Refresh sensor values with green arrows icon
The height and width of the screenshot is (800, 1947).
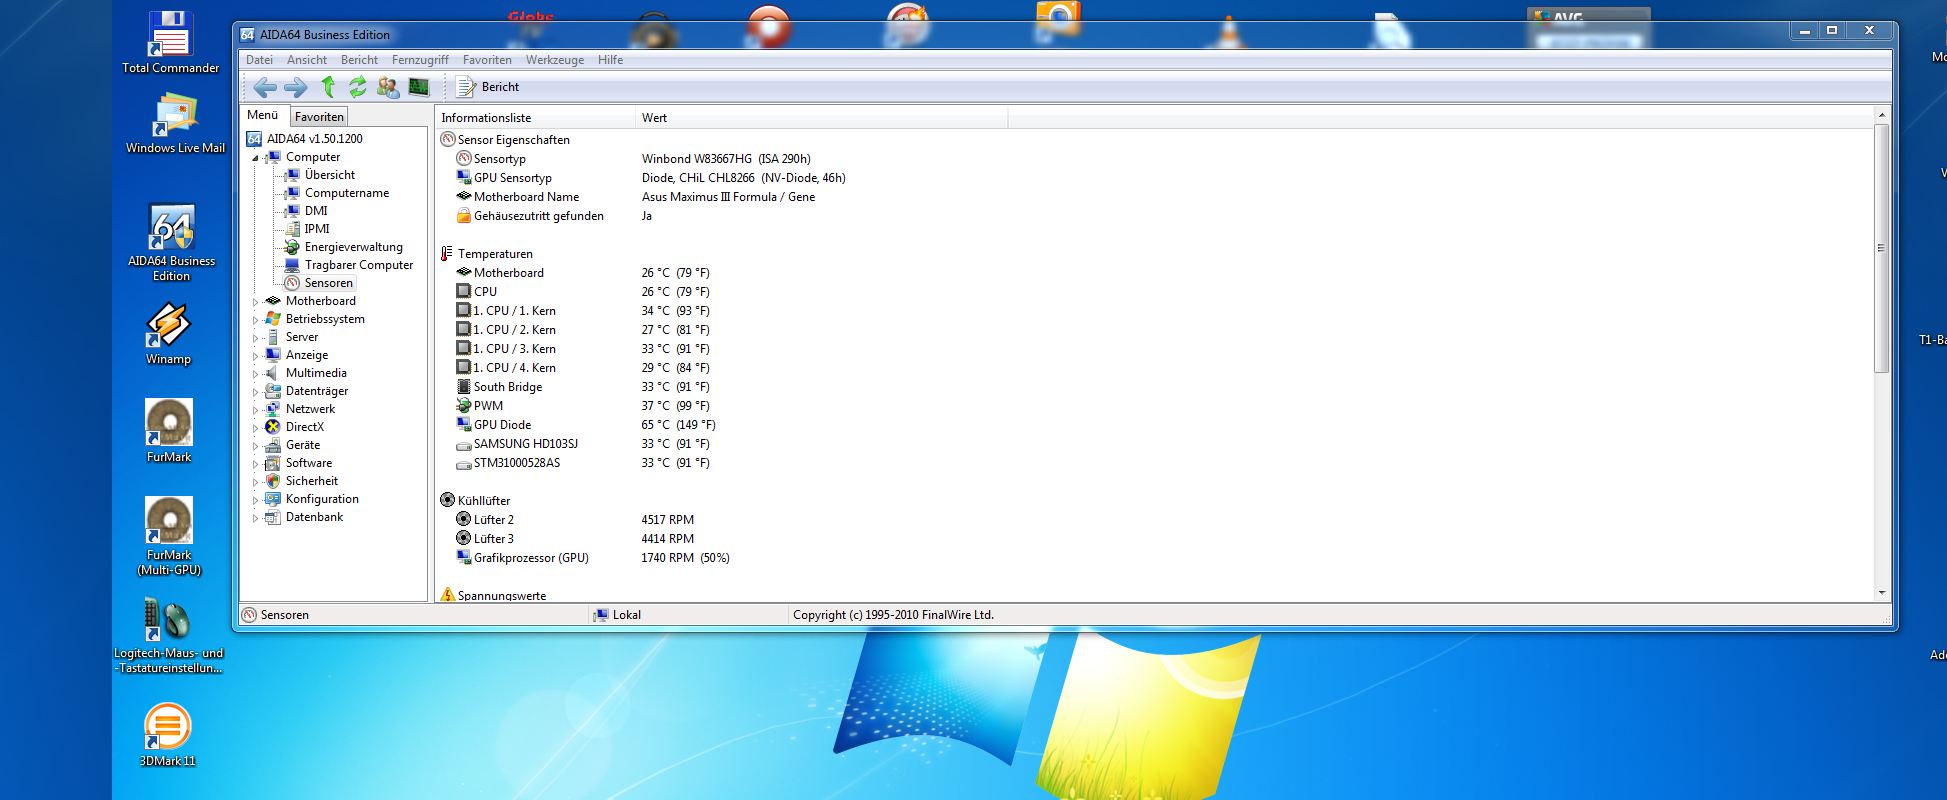[357, 87]
